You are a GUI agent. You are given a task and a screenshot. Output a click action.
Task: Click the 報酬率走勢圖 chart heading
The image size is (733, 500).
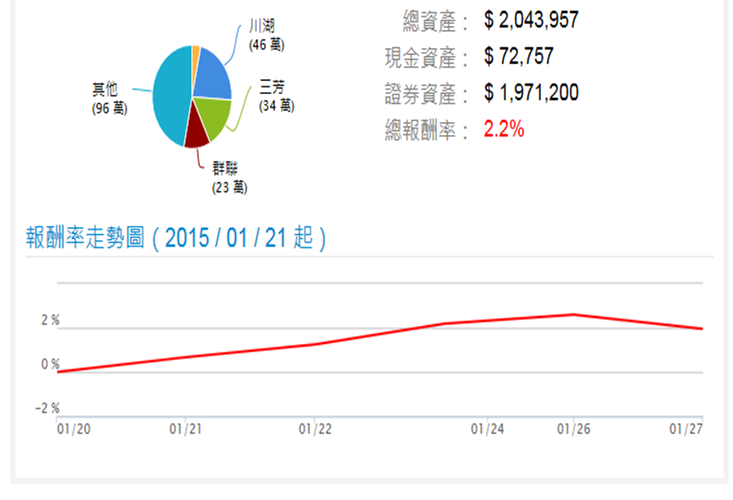176,238
